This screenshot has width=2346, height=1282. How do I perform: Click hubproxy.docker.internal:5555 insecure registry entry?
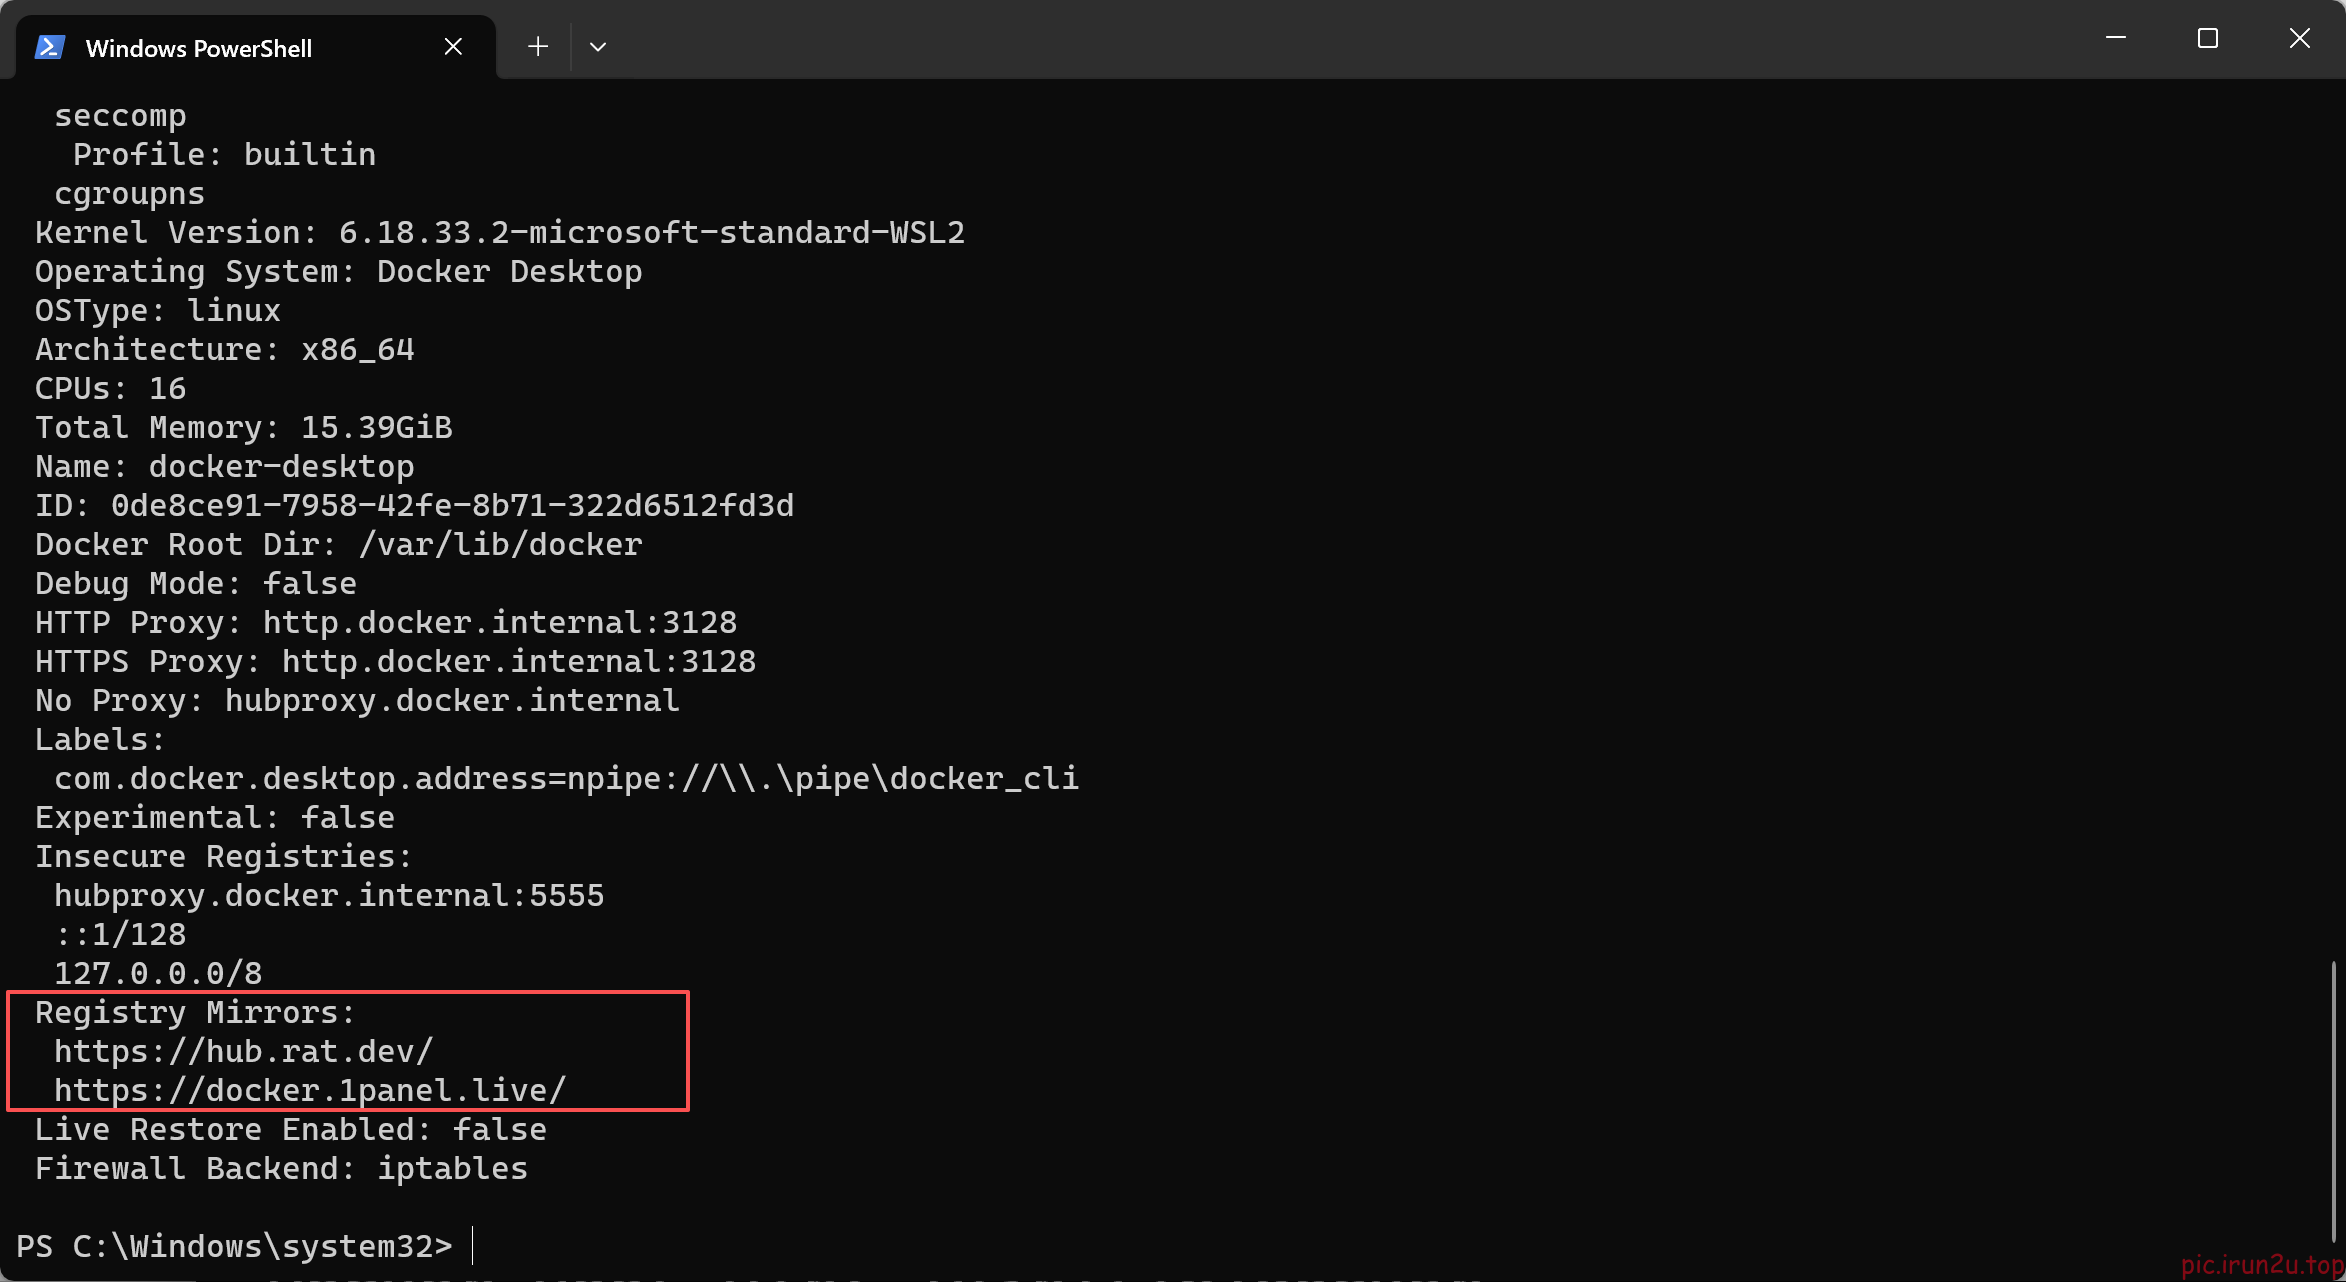point(329,895)
